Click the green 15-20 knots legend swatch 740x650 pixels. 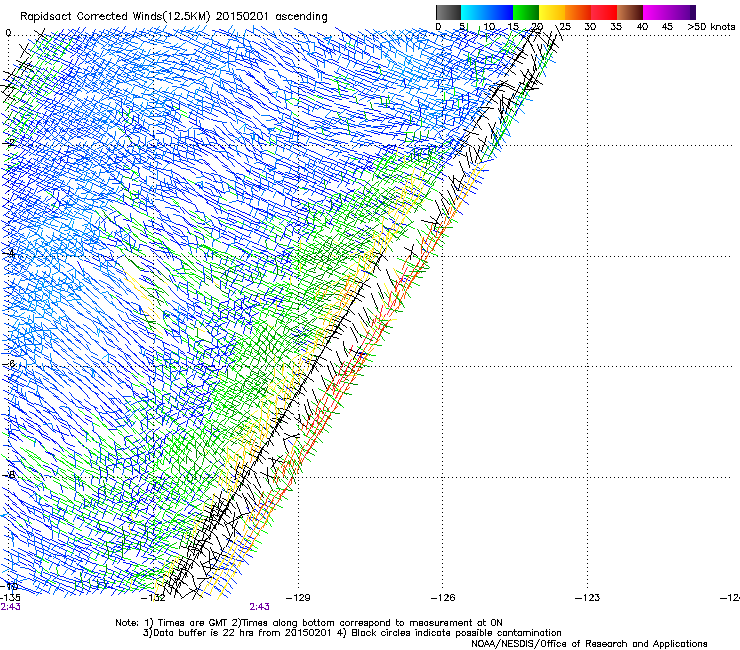pos(526,12)
